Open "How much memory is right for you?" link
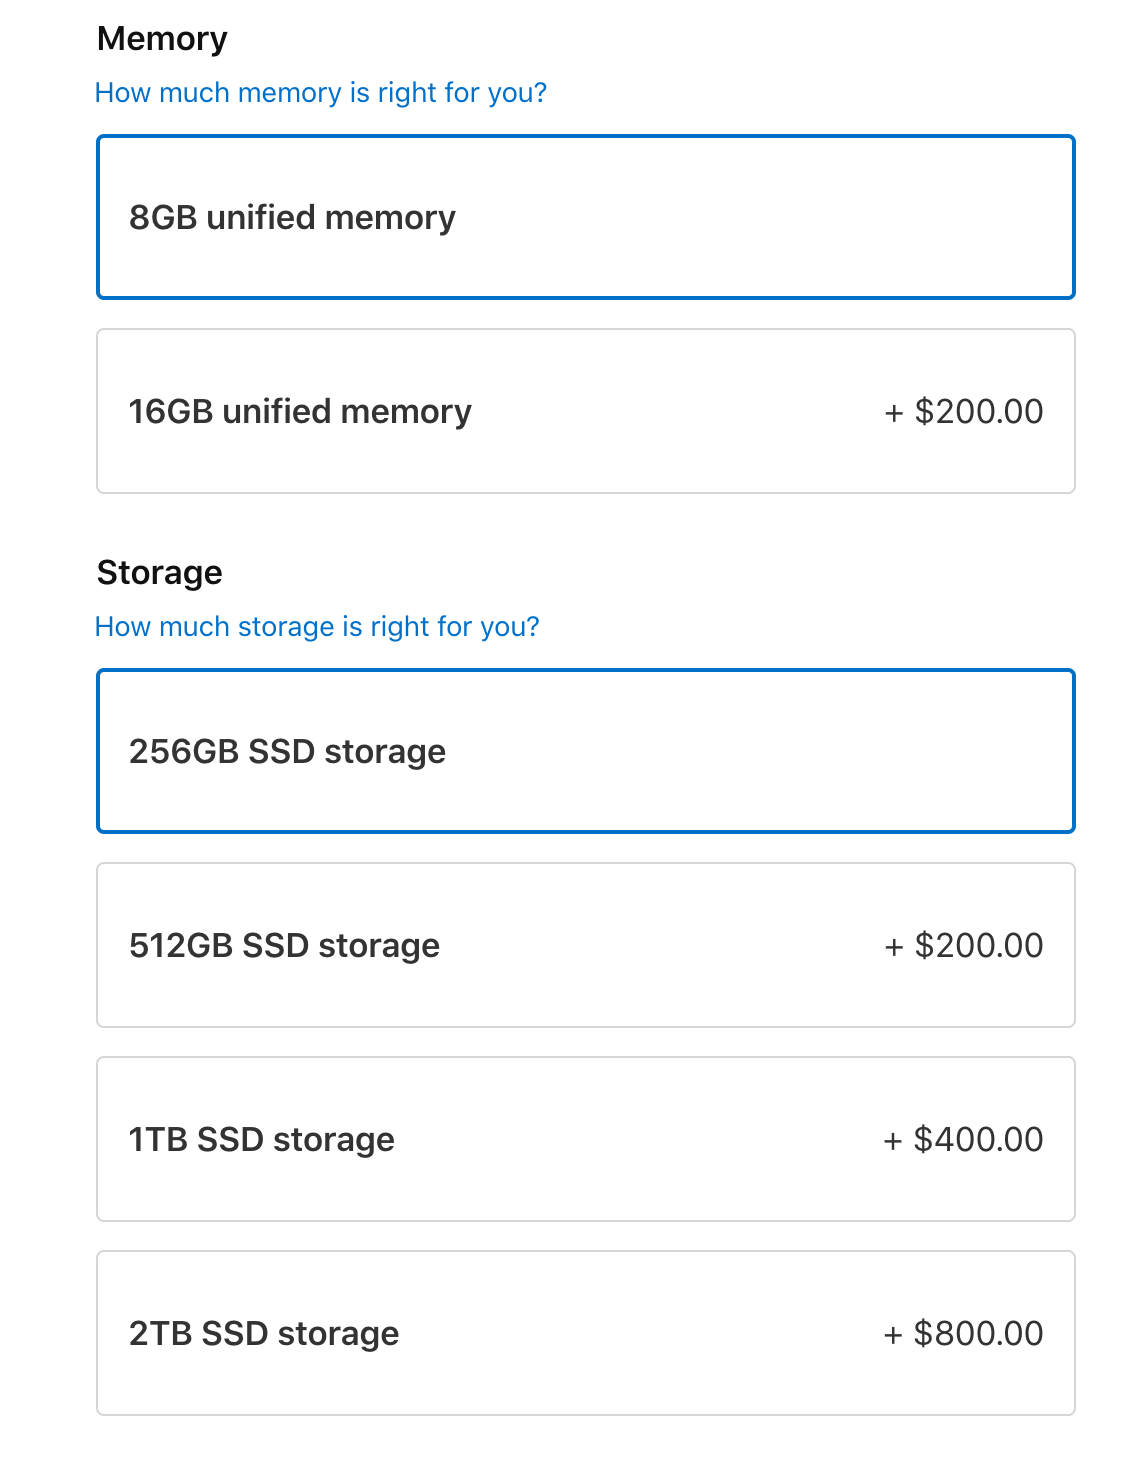The image size is (1146, 1472). click(x=321, y=93)
